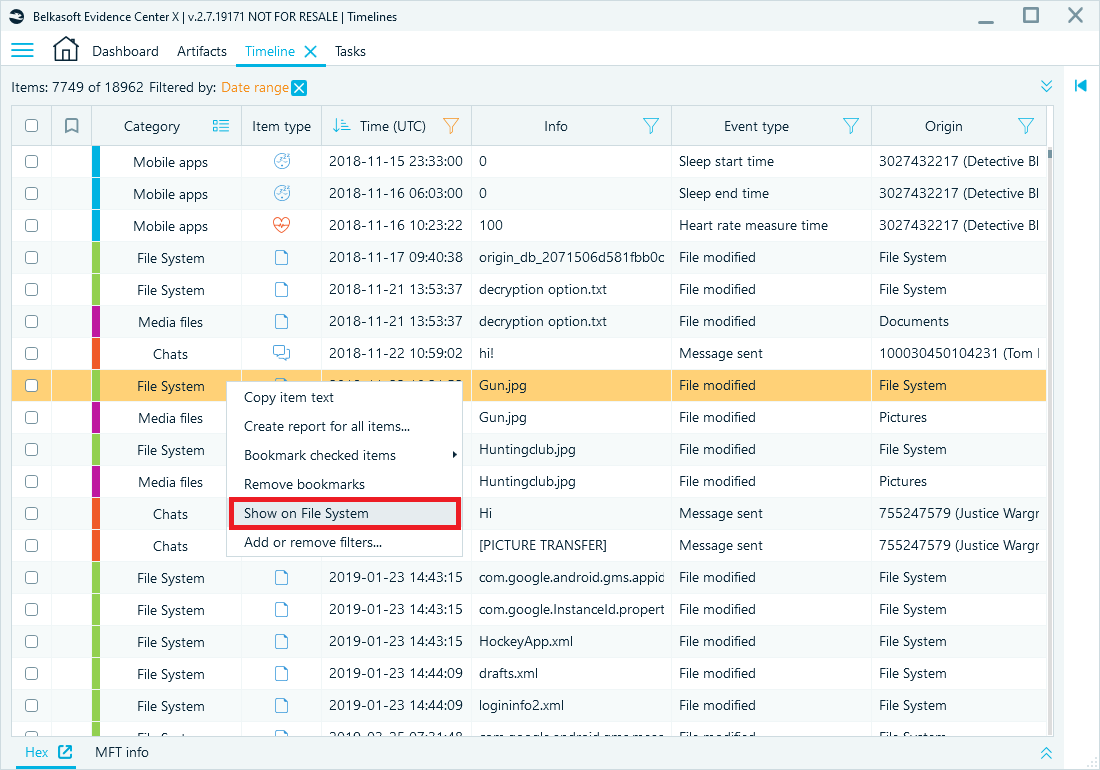Open the side panel with the blue arrow

(x=1080, y=86)
